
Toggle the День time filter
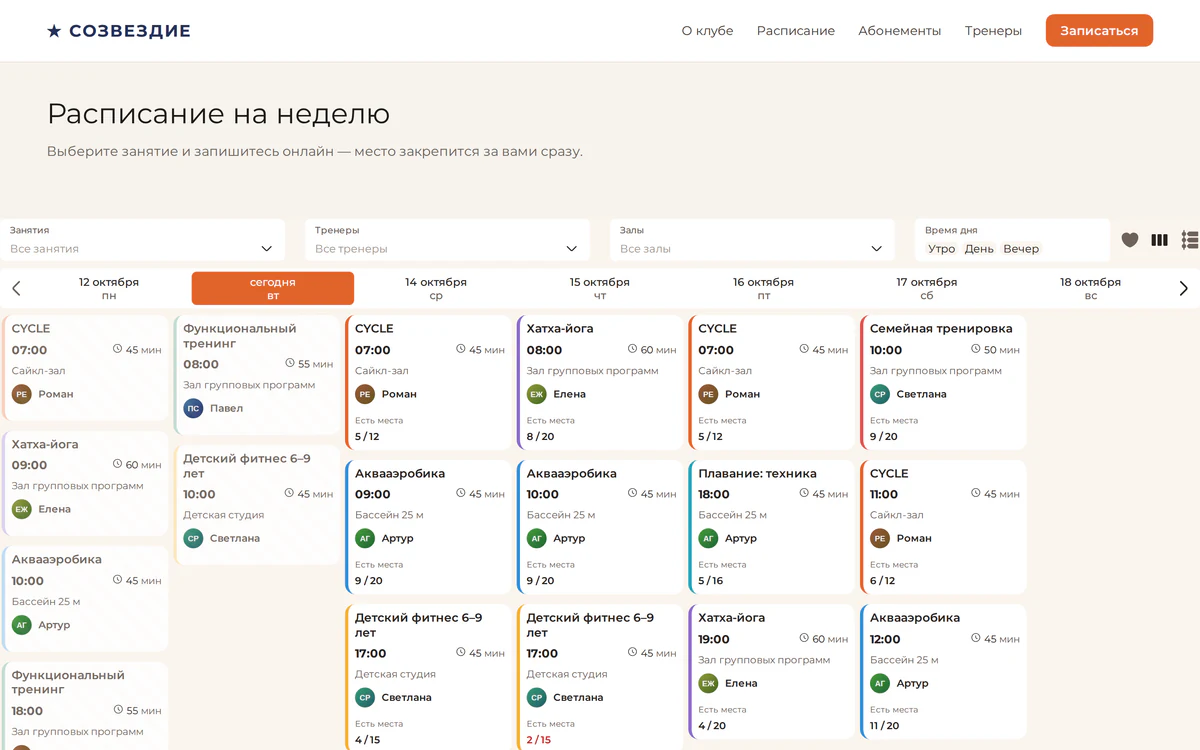[x=979, y=249]
